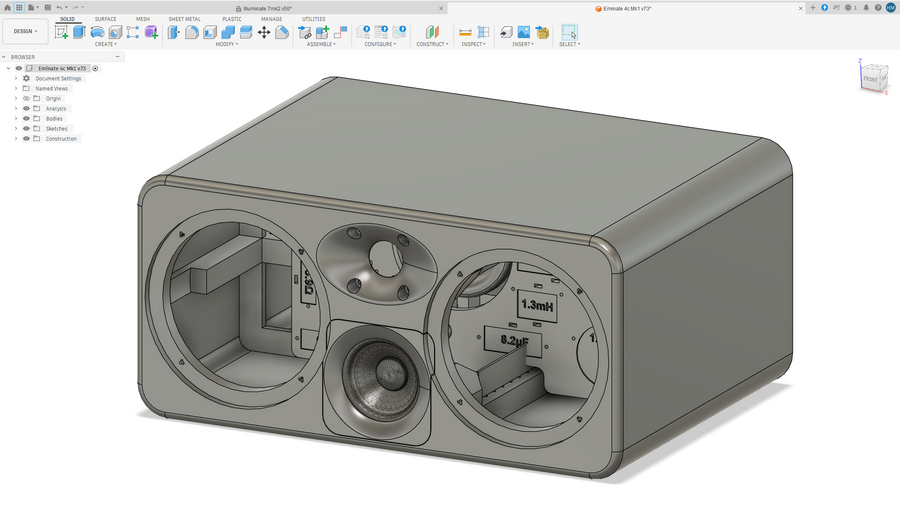Image resolution: width=900 pixels, height=524 pixels.
Task: Select the Revolve tool
Action: pos(98,32)
